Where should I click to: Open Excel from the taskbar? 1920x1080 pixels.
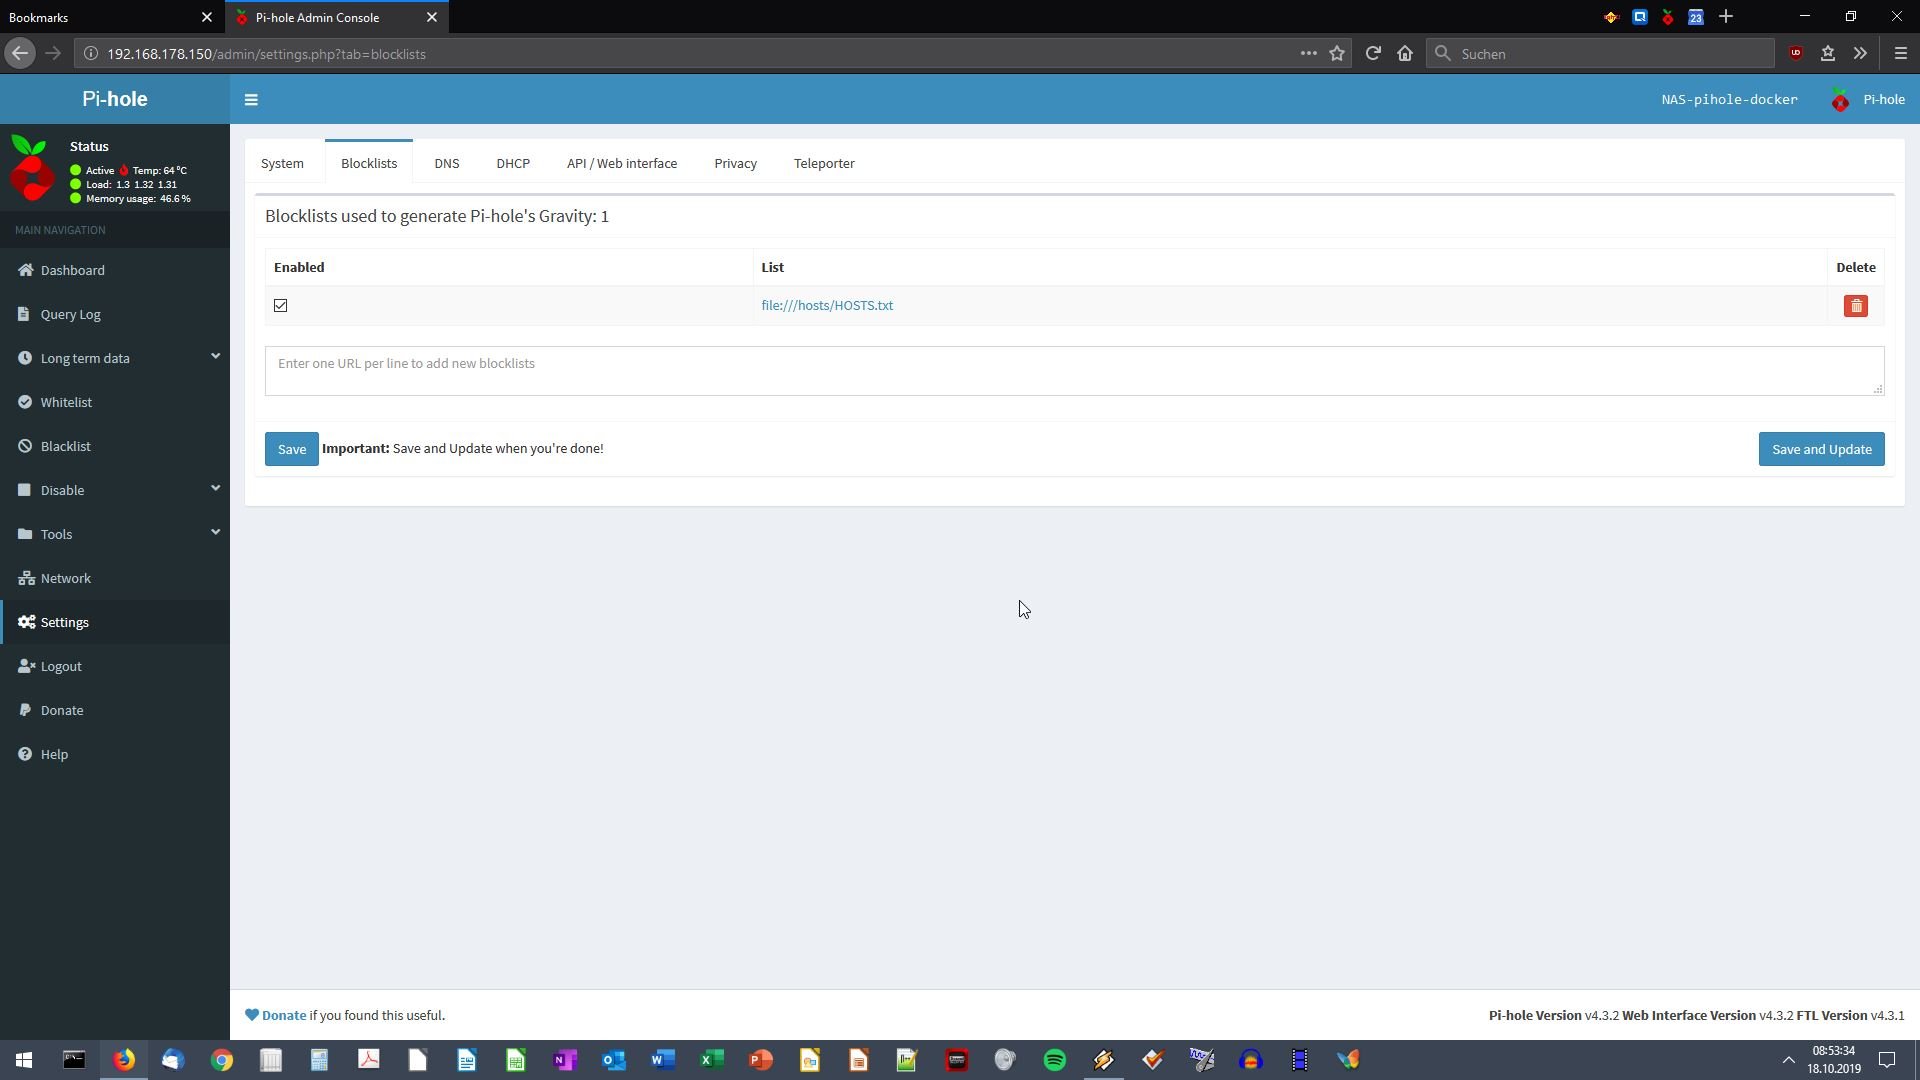coord(712,1060)
